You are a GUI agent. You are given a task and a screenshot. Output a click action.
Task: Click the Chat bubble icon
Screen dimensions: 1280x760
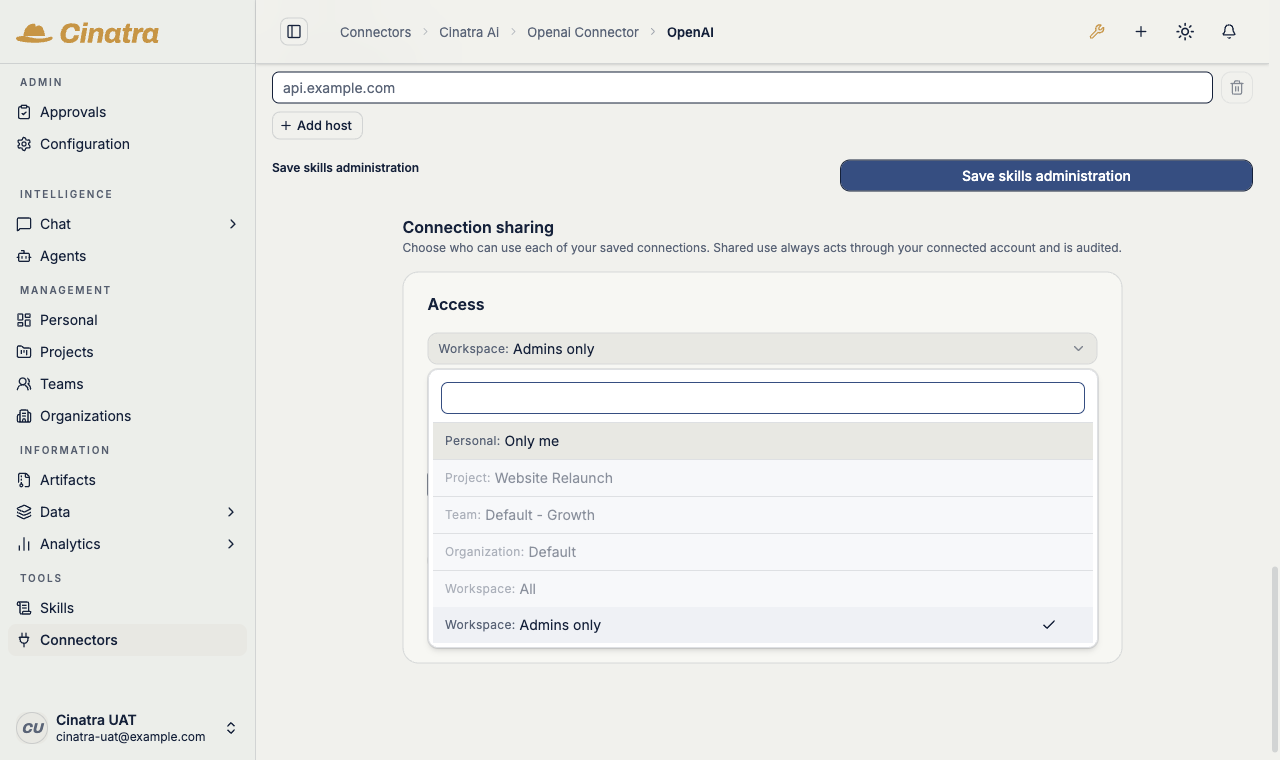point(24,224)
